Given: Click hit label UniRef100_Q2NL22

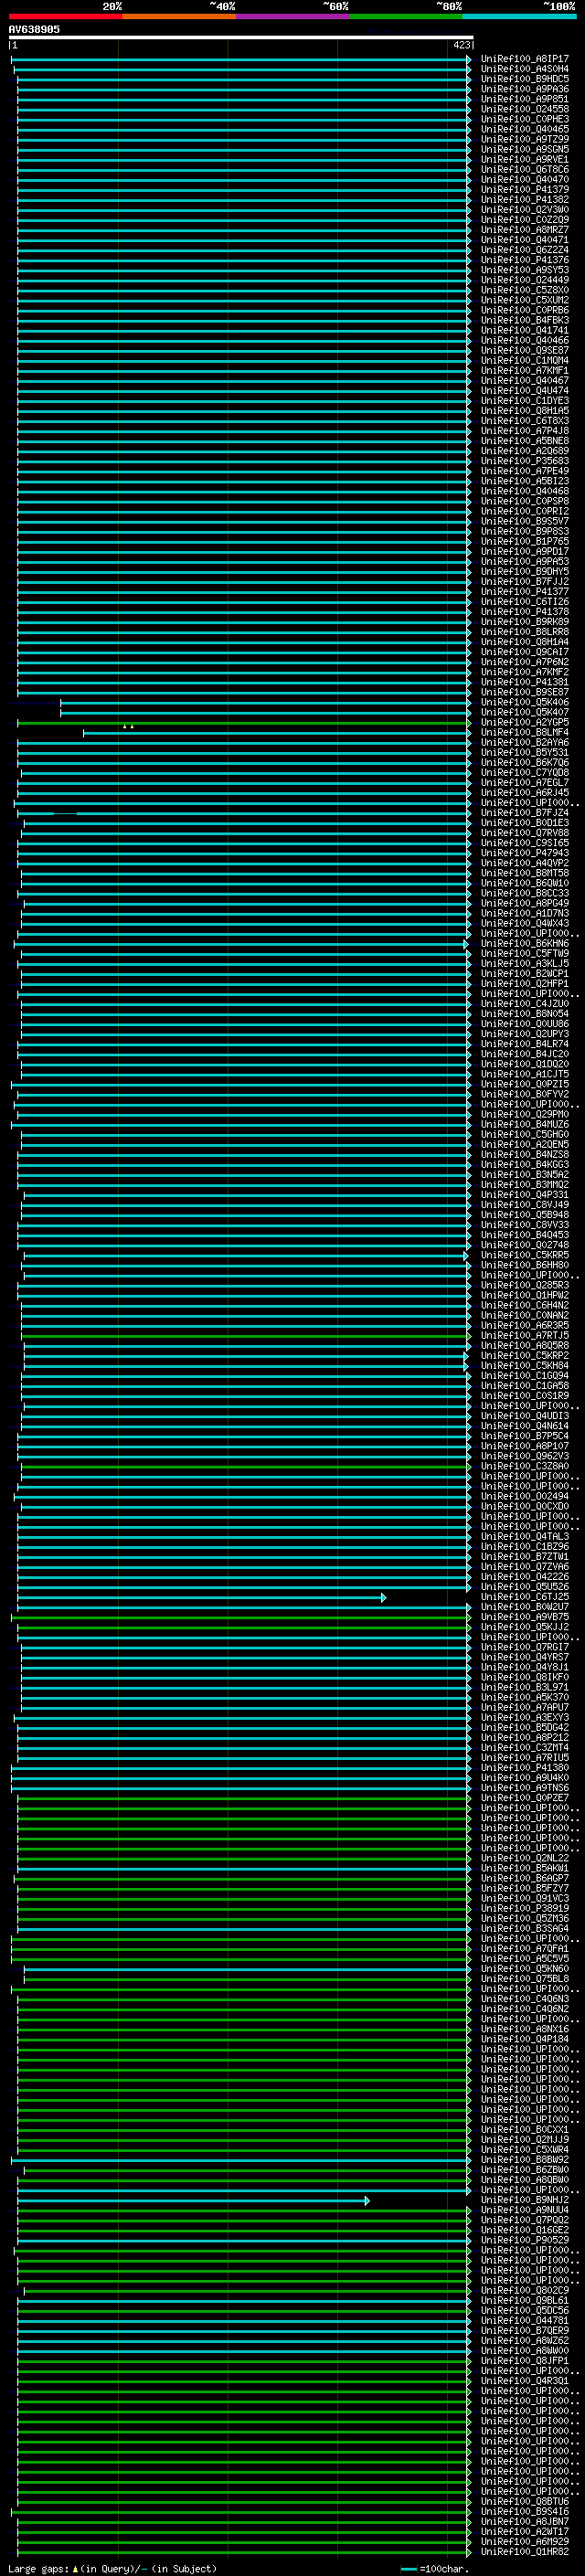Looking at the screenshot, I should click(524, 1857).
